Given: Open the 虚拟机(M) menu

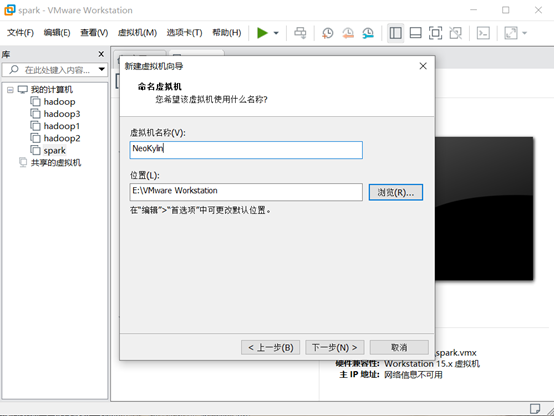Looking at the screenshot, I should (137, 33).
